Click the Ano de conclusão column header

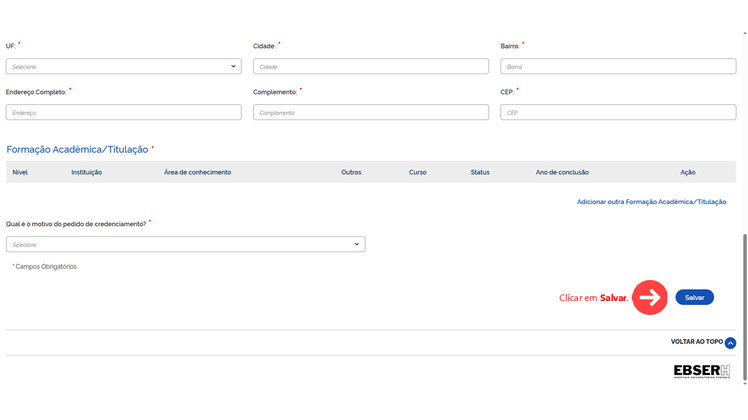click(562, 172)
